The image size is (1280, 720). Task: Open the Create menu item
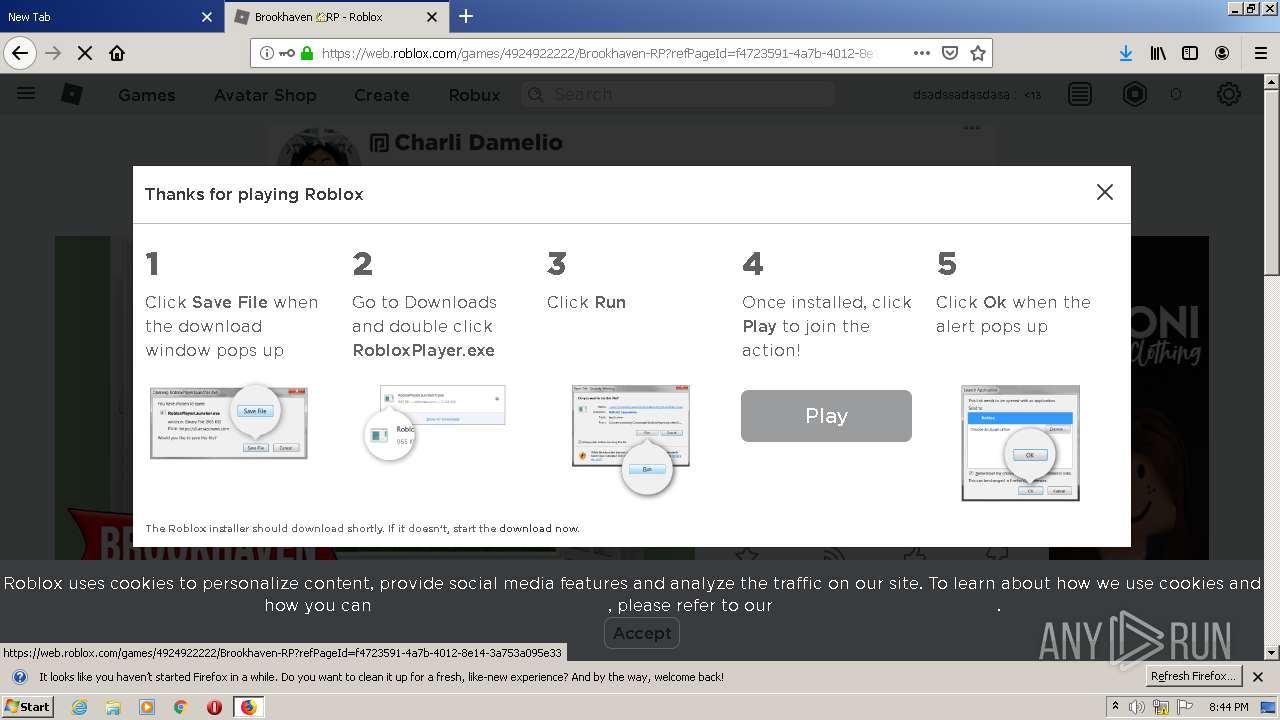click(x=382, y=95)
